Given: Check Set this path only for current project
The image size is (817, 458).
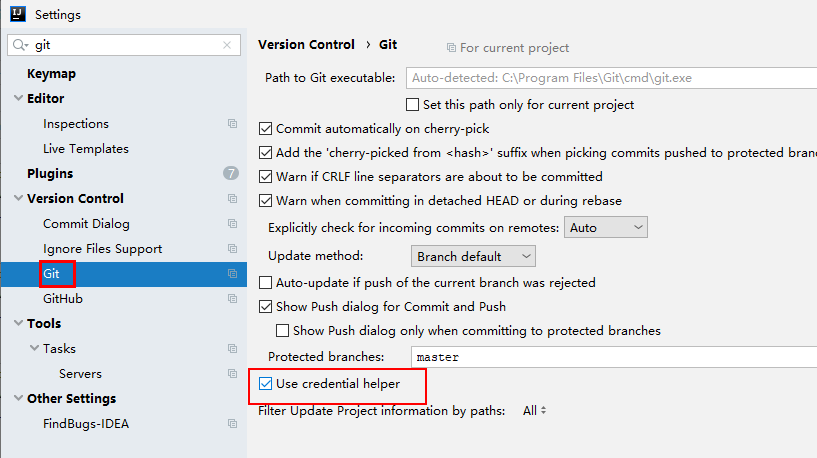Looking at the screenshot, I should coord(412,105).
